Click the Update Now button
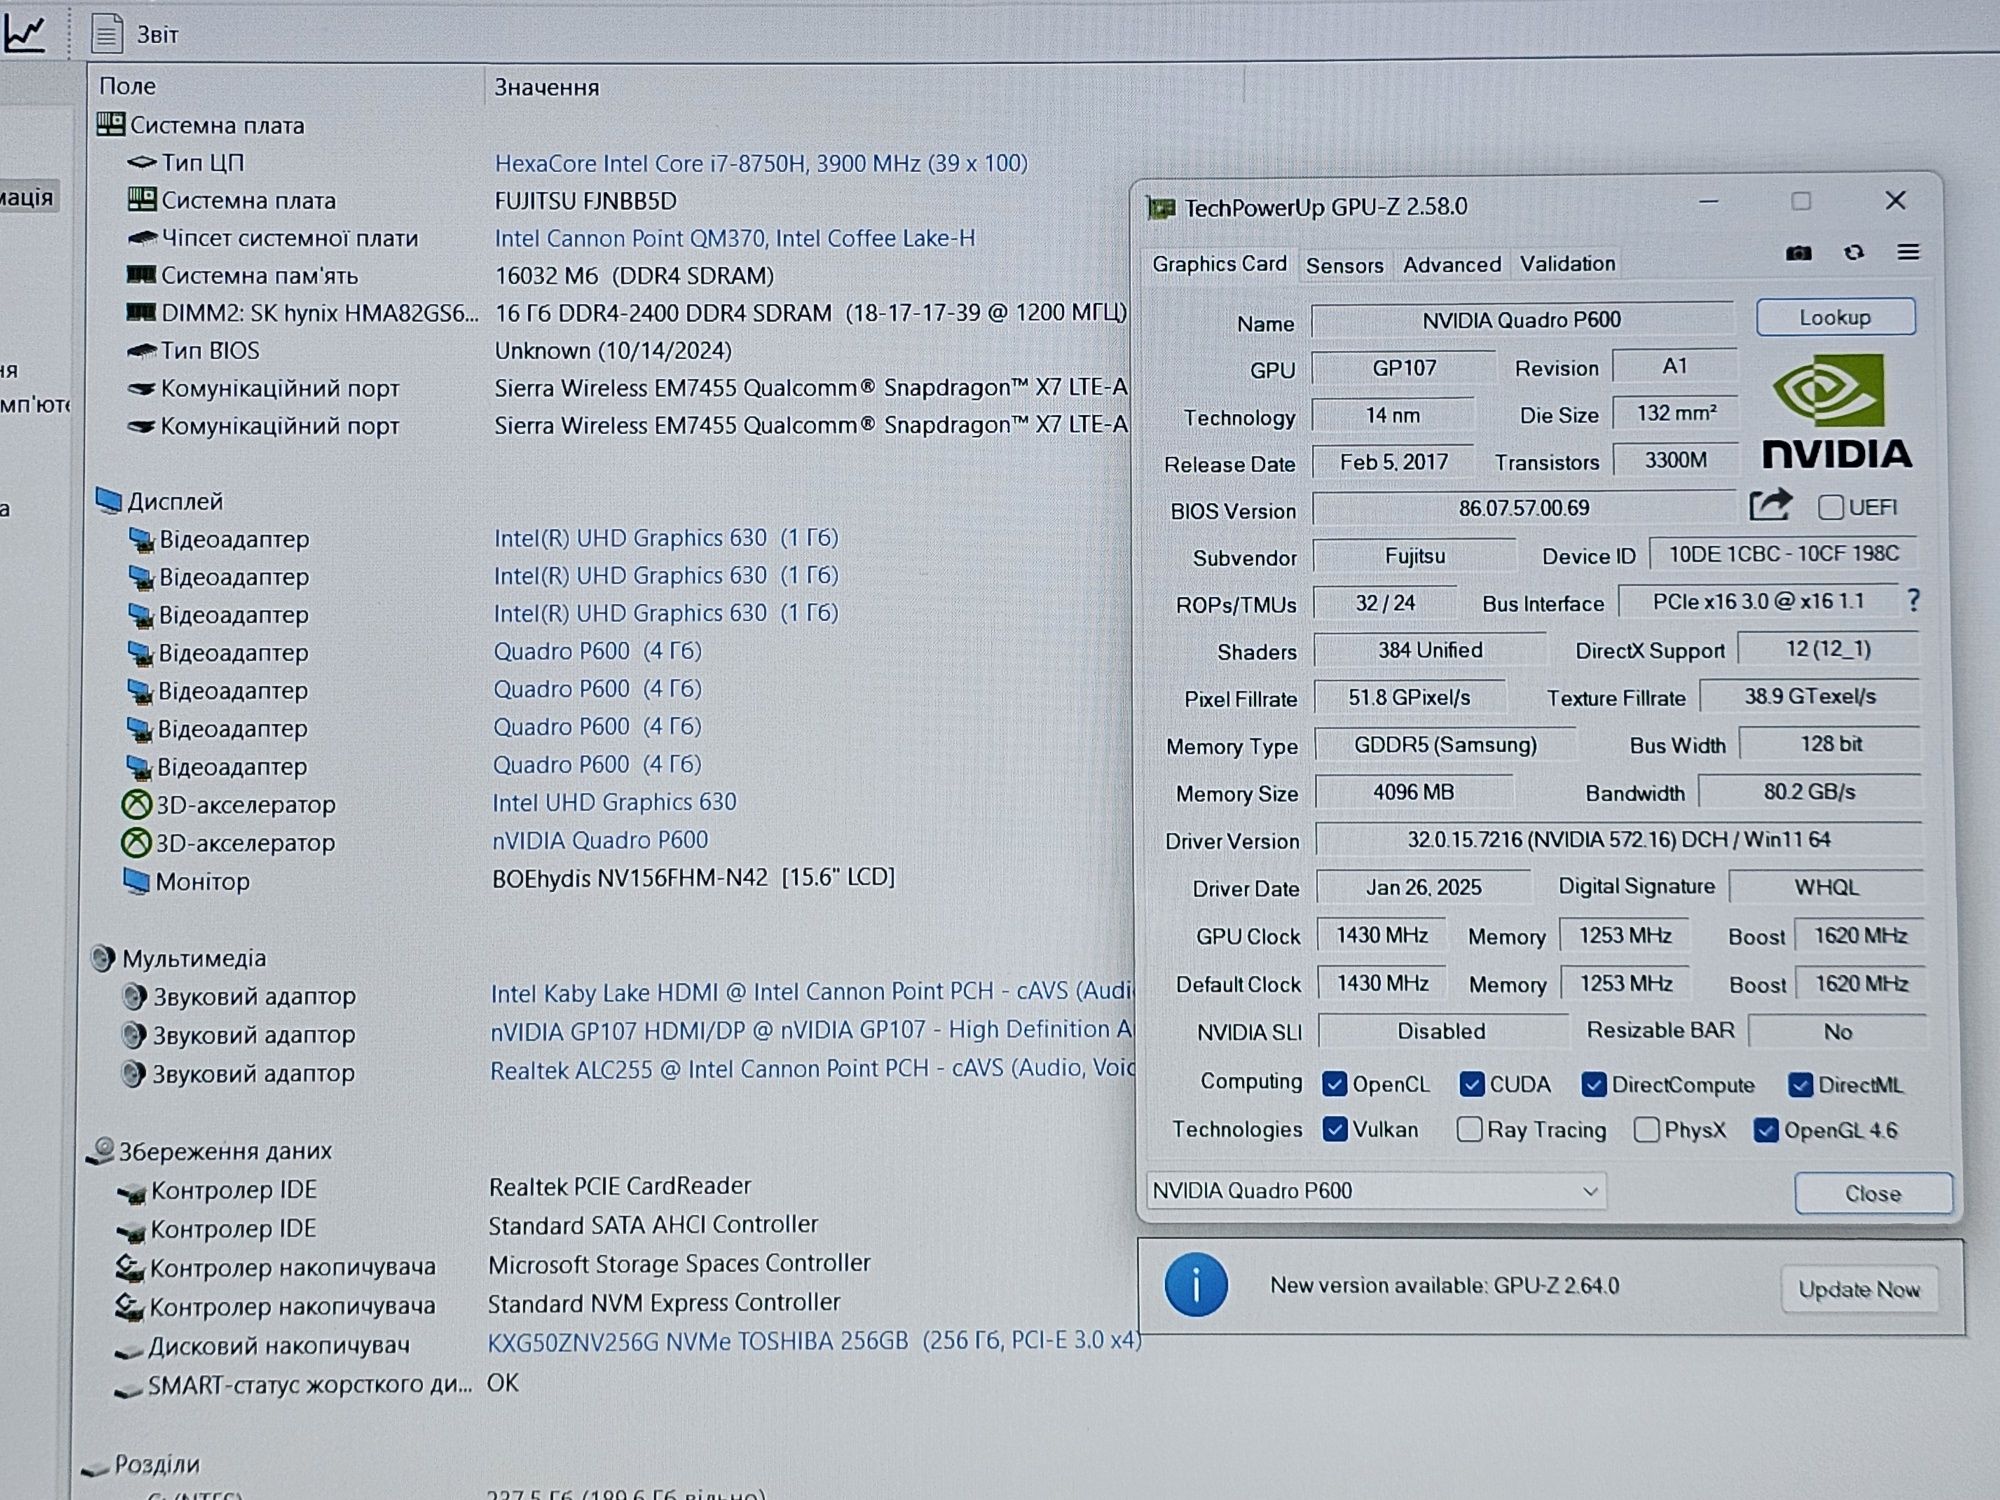Viewport: 2000px width, 1500px height. tap(1858, 1289)
